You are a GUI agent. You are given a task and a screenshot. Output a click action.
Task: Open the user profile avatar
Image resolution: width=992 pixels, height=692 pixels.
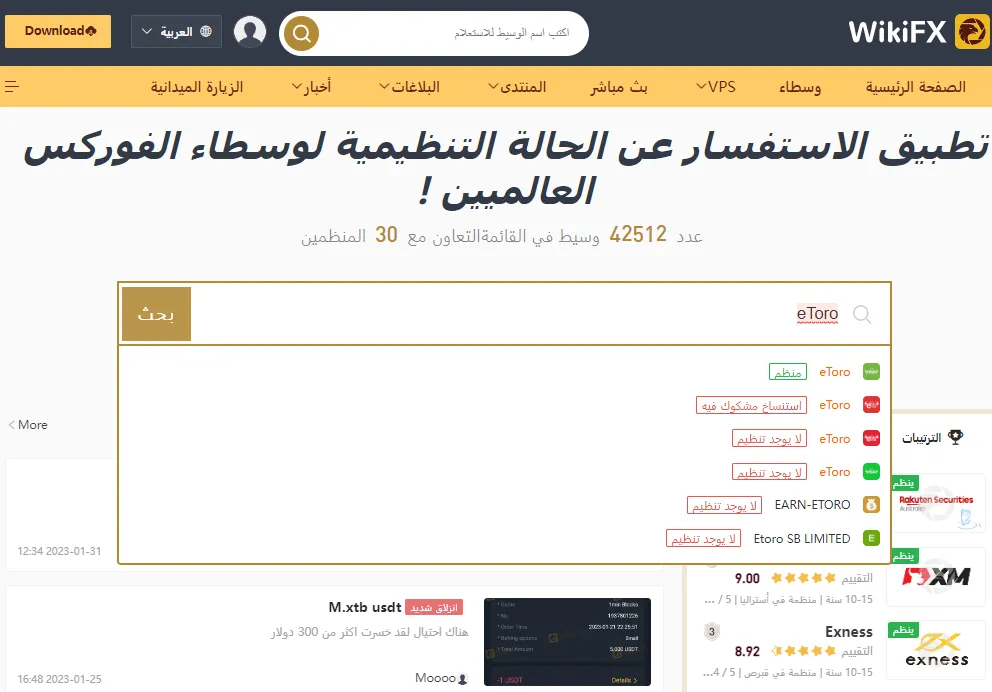(250, 32)
